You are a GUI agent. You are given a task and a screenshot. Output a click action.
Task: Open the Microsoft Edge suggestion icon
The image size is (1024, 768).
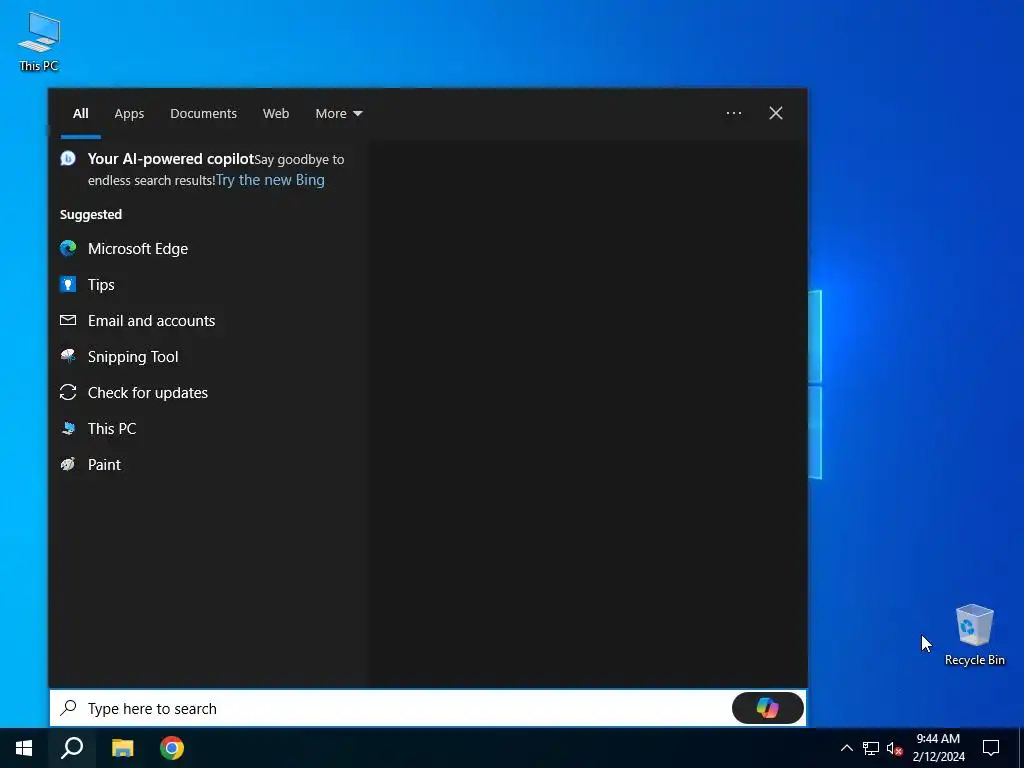[x=68, y=248]
